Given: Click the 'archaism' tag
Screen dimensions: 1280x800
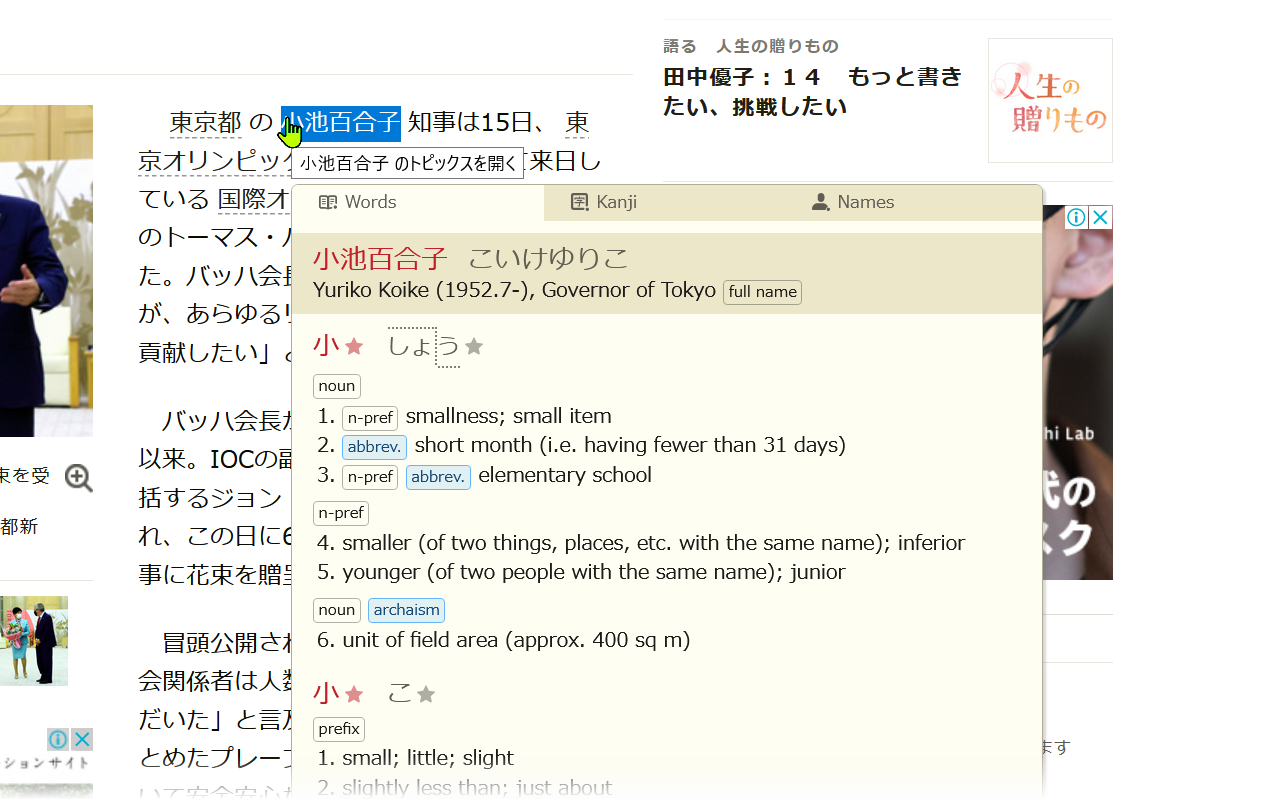Looking at the screenshot, I should 406,610.
